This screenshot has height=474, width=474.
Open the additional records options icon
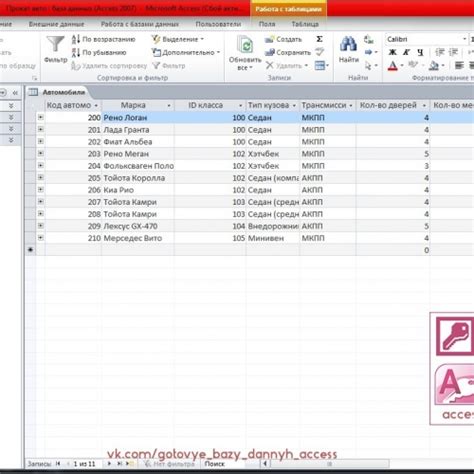(321, 65)
